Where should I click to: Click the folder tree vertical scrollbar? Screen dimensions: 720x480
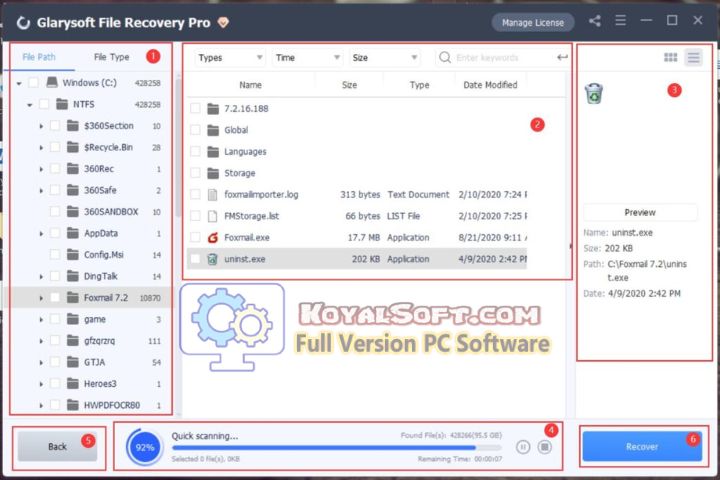pos(179,147)
